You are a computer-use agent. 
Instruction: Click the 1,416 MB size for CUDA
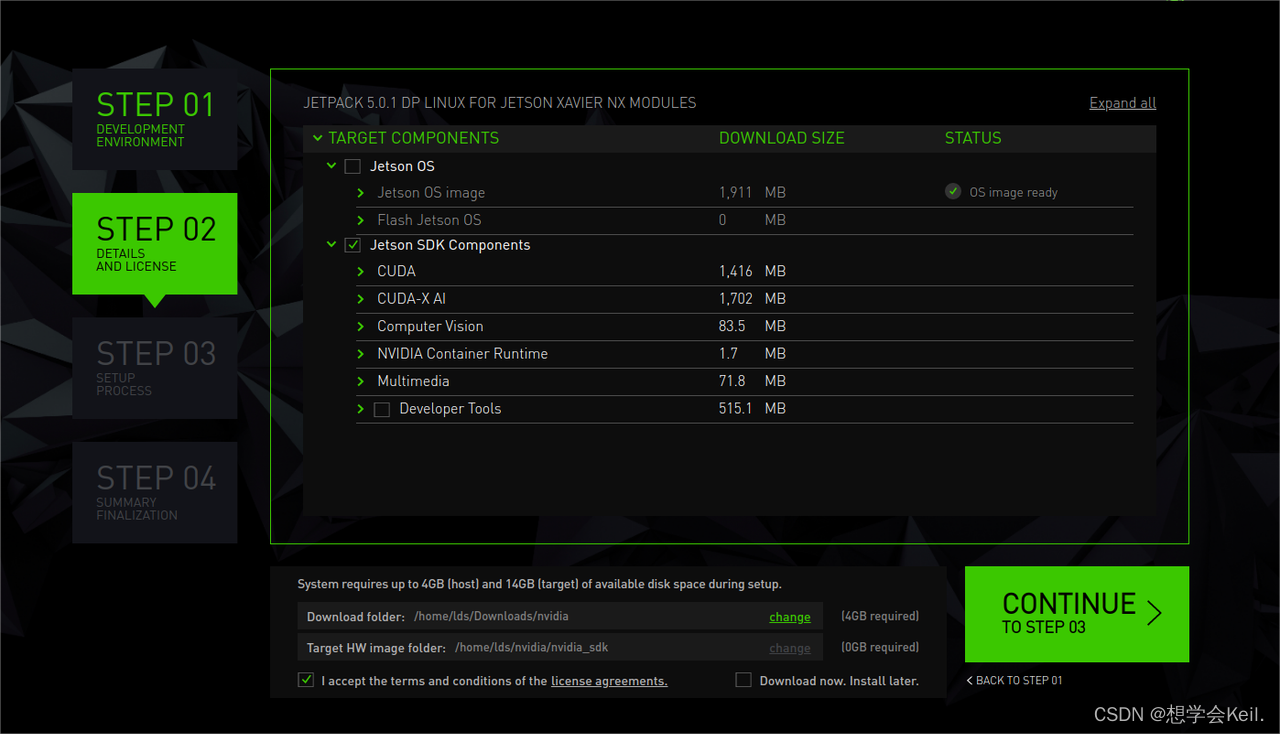[752, 271]
